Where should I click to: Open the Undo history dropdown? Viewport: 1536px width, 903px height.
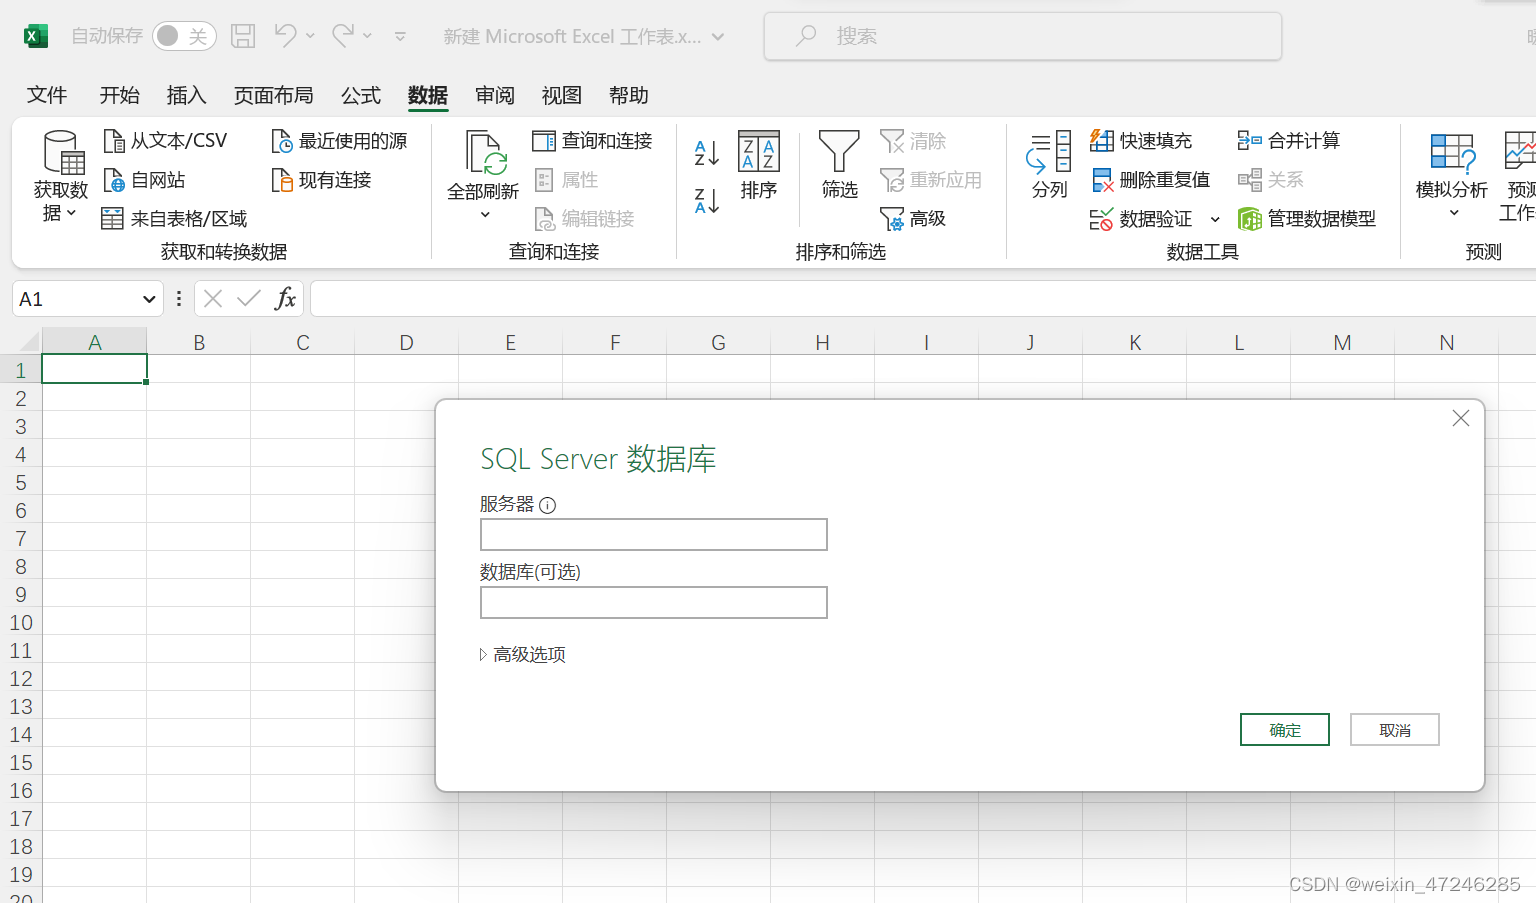310,36
